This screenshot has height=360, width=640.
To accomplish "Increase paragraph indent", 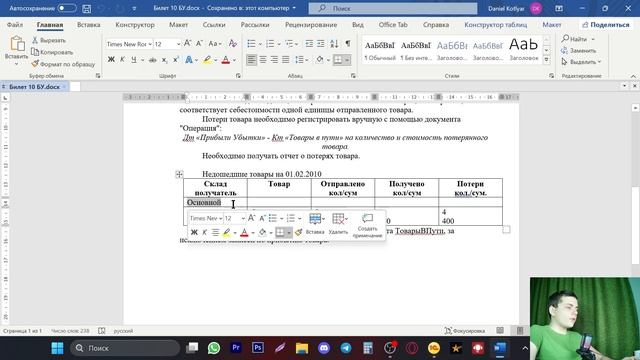I will [321, 44].
